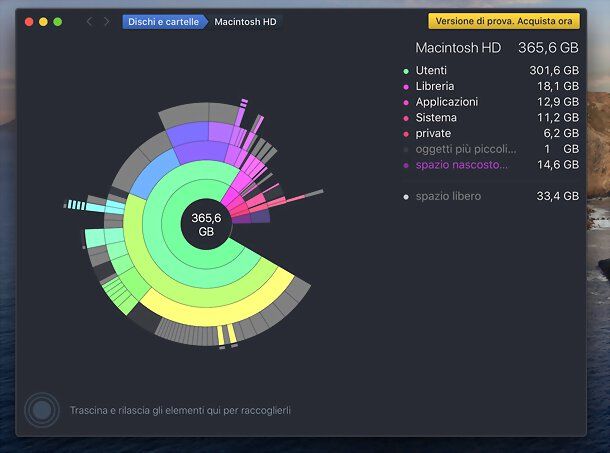Select the Libreria row in list
Screen dimensions: 610x453
coord(491,86)
